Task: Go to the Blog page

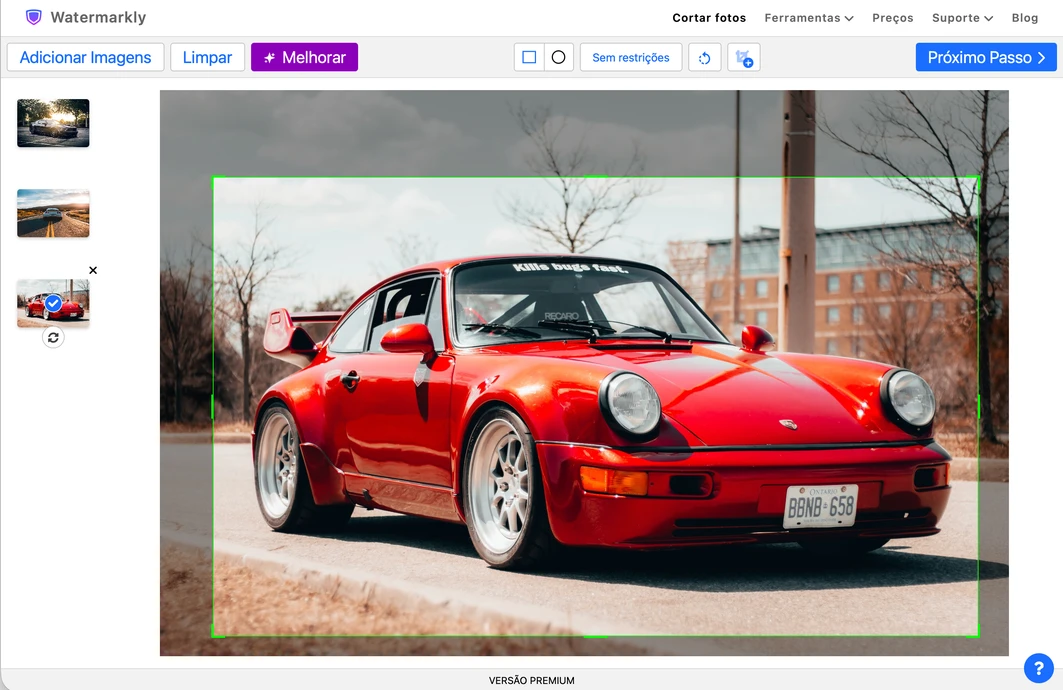Action: [x=1024, y=18]
